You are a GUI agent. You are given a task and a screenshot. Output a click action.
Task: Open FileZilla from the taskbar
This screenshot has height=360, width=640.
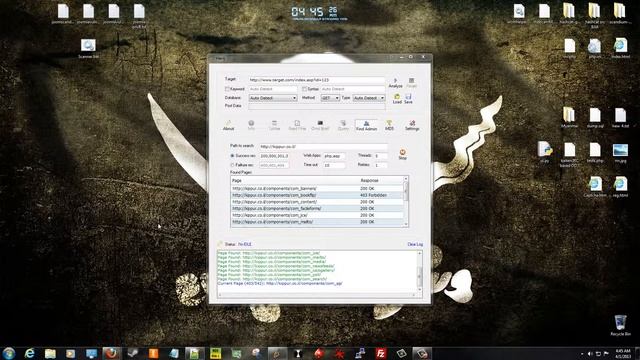(x=380, y=353)
